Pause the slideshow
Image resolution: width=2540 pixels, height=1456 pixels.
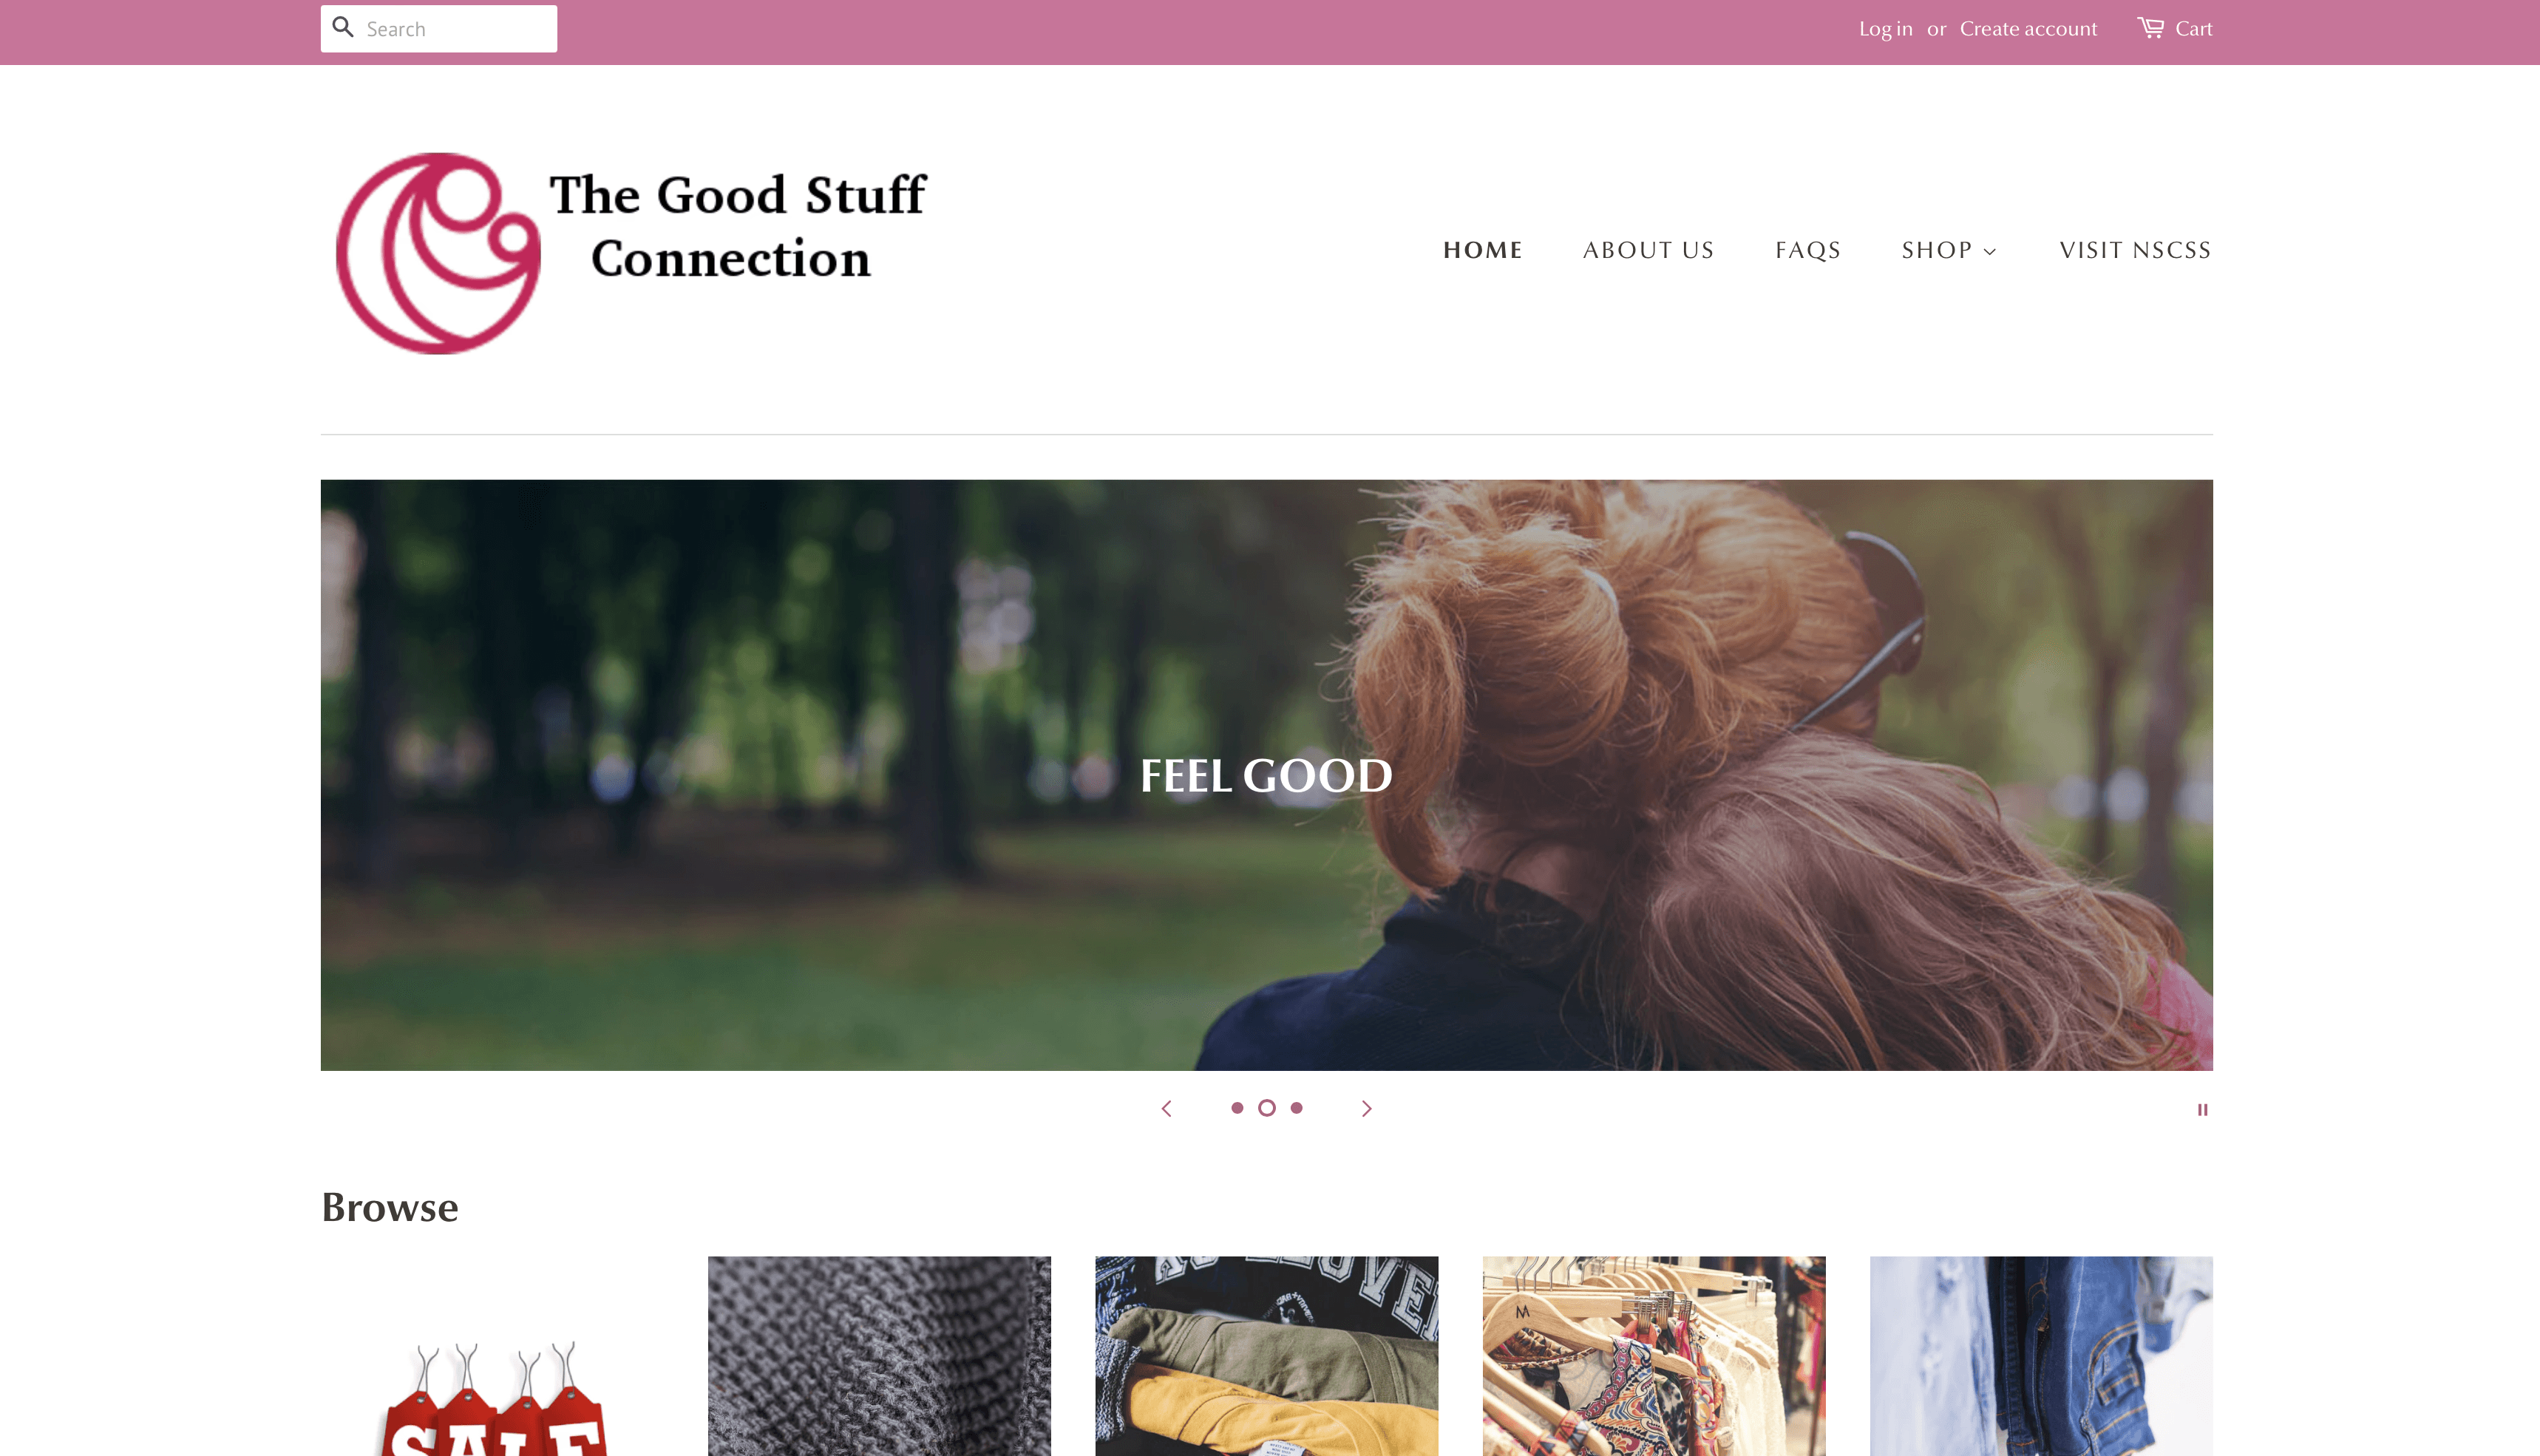(x=2202, y=1109)
